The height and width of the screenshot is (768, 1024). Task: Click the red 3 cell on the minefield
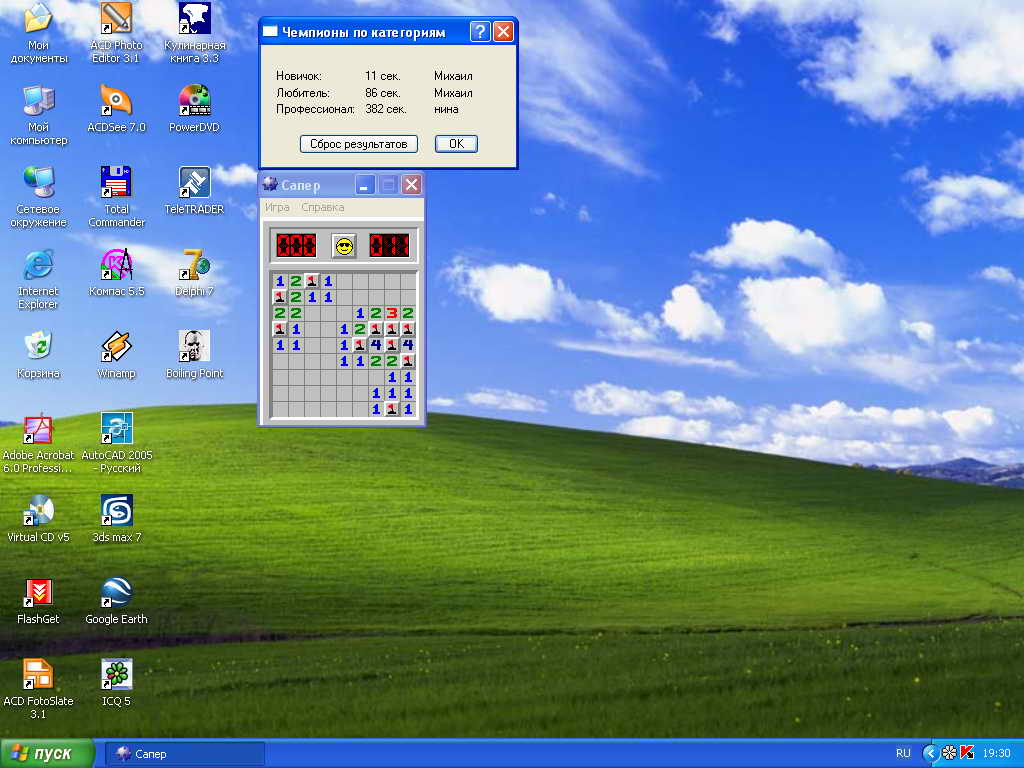[392, 313]
